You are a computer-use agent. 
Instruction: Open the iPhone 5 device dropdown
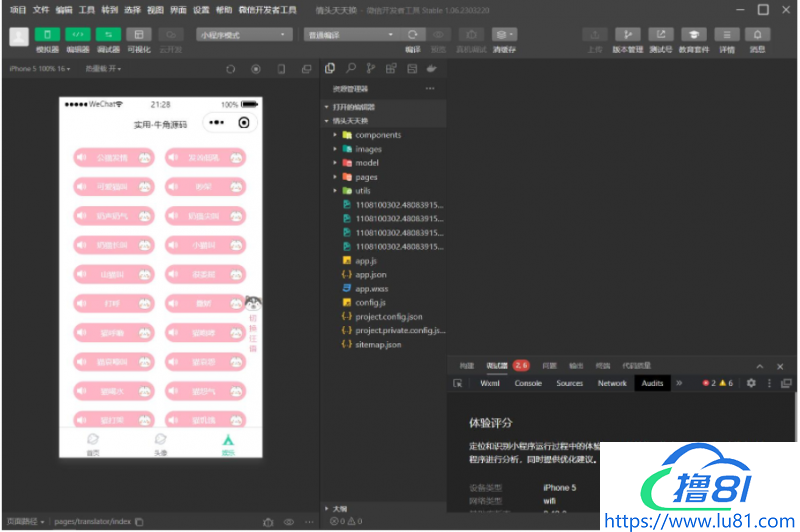[x=40, y=69]
